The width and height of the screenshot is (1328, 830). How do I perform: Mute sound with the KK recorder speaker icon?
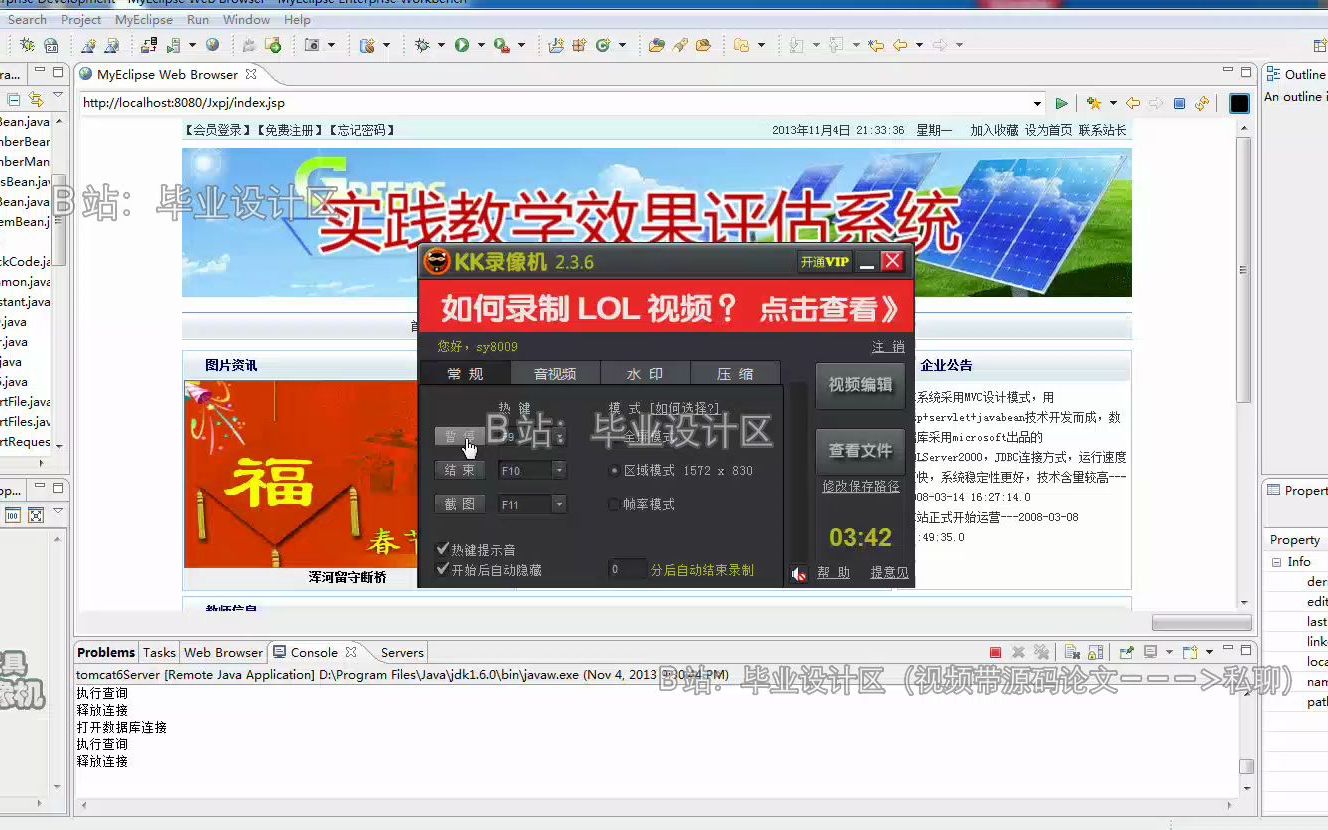point(798,574)
